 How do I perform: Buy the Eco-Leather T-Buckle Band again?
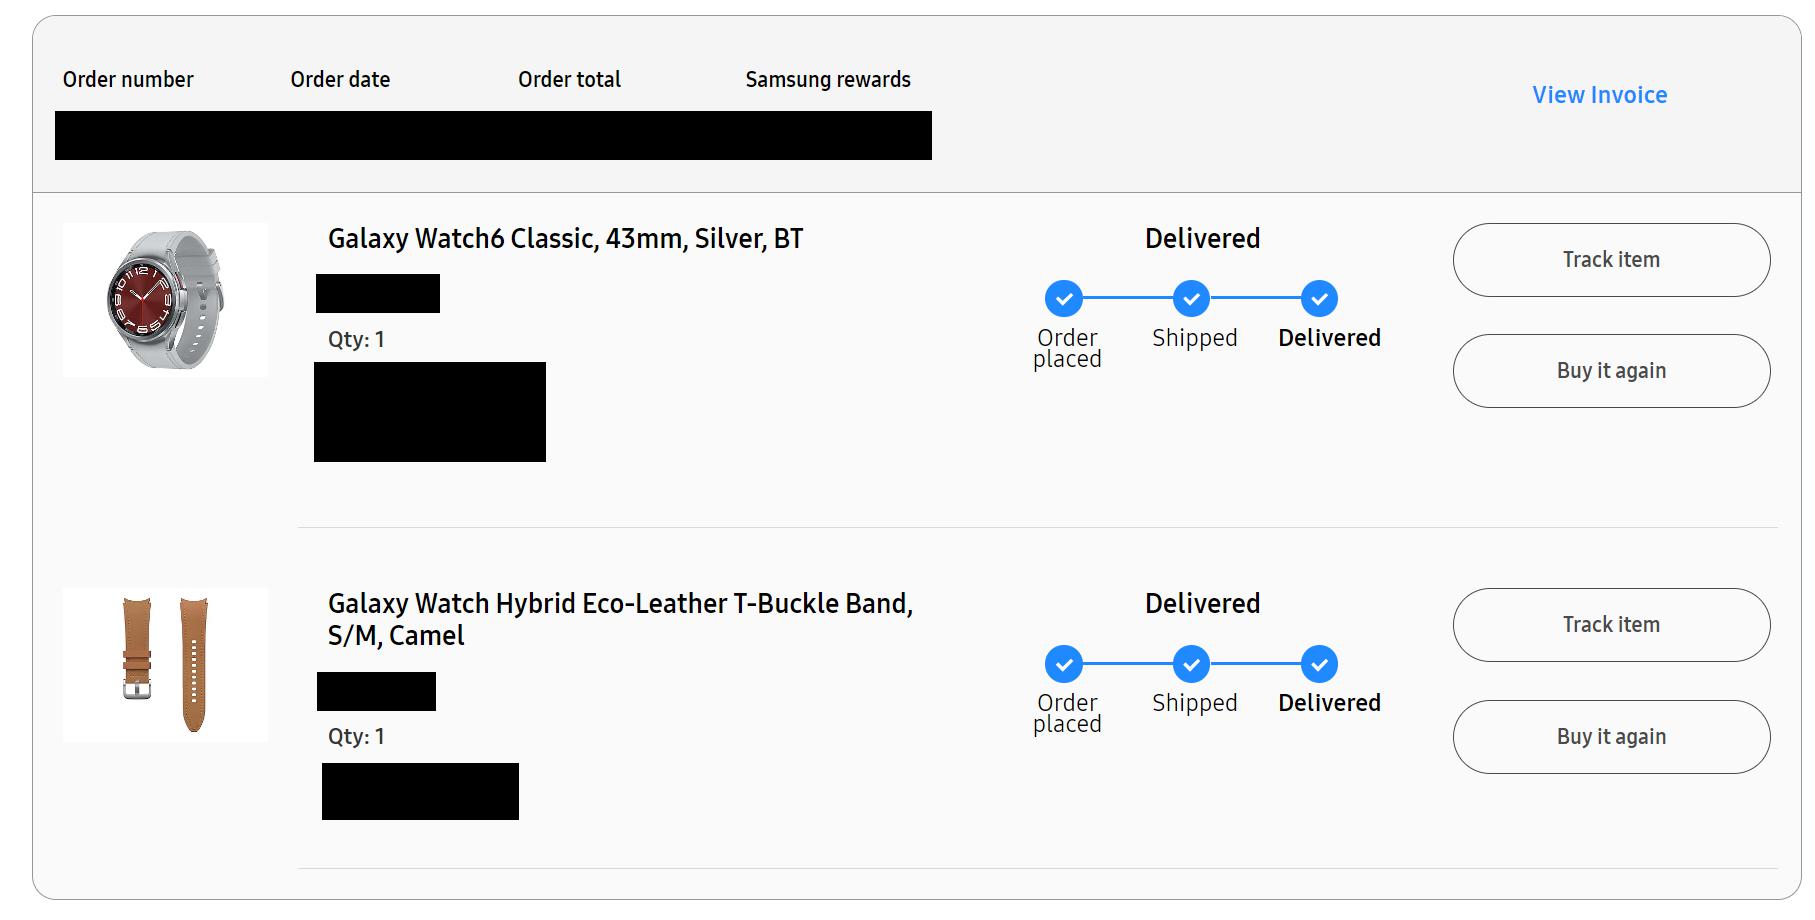coord(1610,737)
